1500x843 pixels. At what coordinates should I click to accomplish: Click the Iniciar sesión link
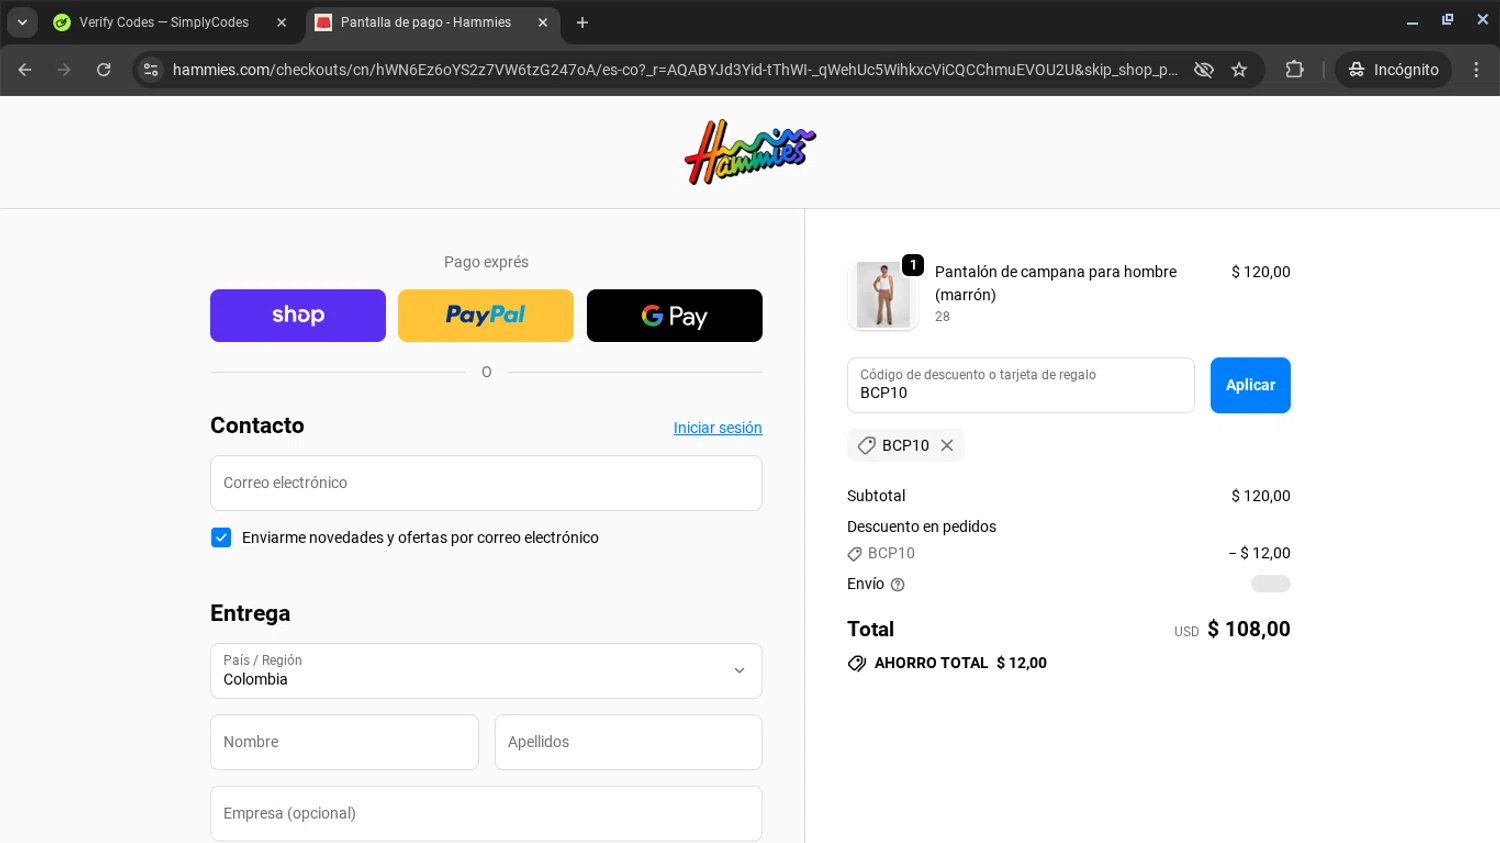tap(717, 428)
